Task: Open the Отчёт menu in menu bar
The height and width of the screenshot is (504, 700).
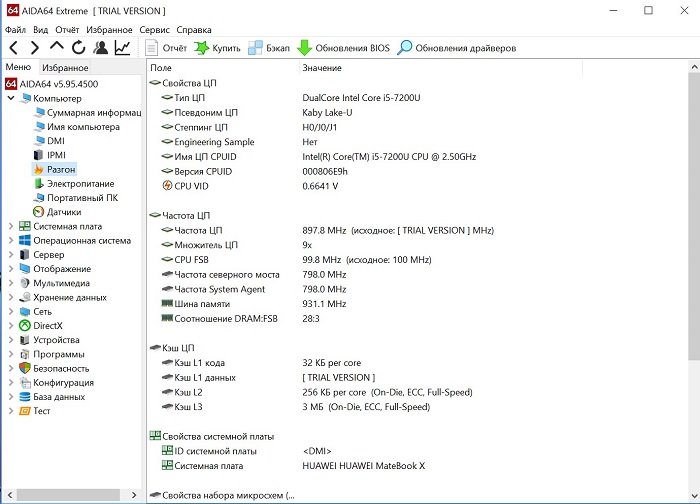Action: (x=67, y=30)
